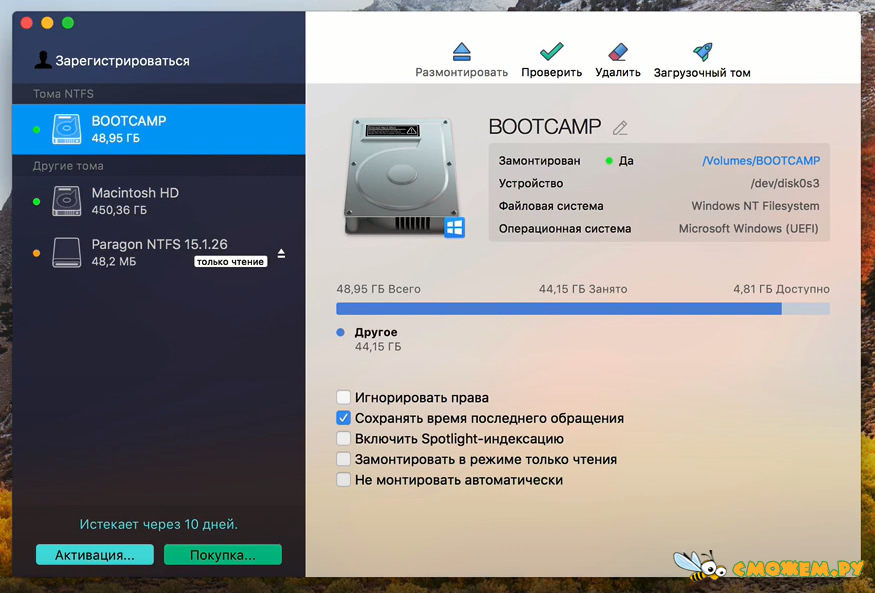Click the 48,95 ГБ Всего label

378,289
